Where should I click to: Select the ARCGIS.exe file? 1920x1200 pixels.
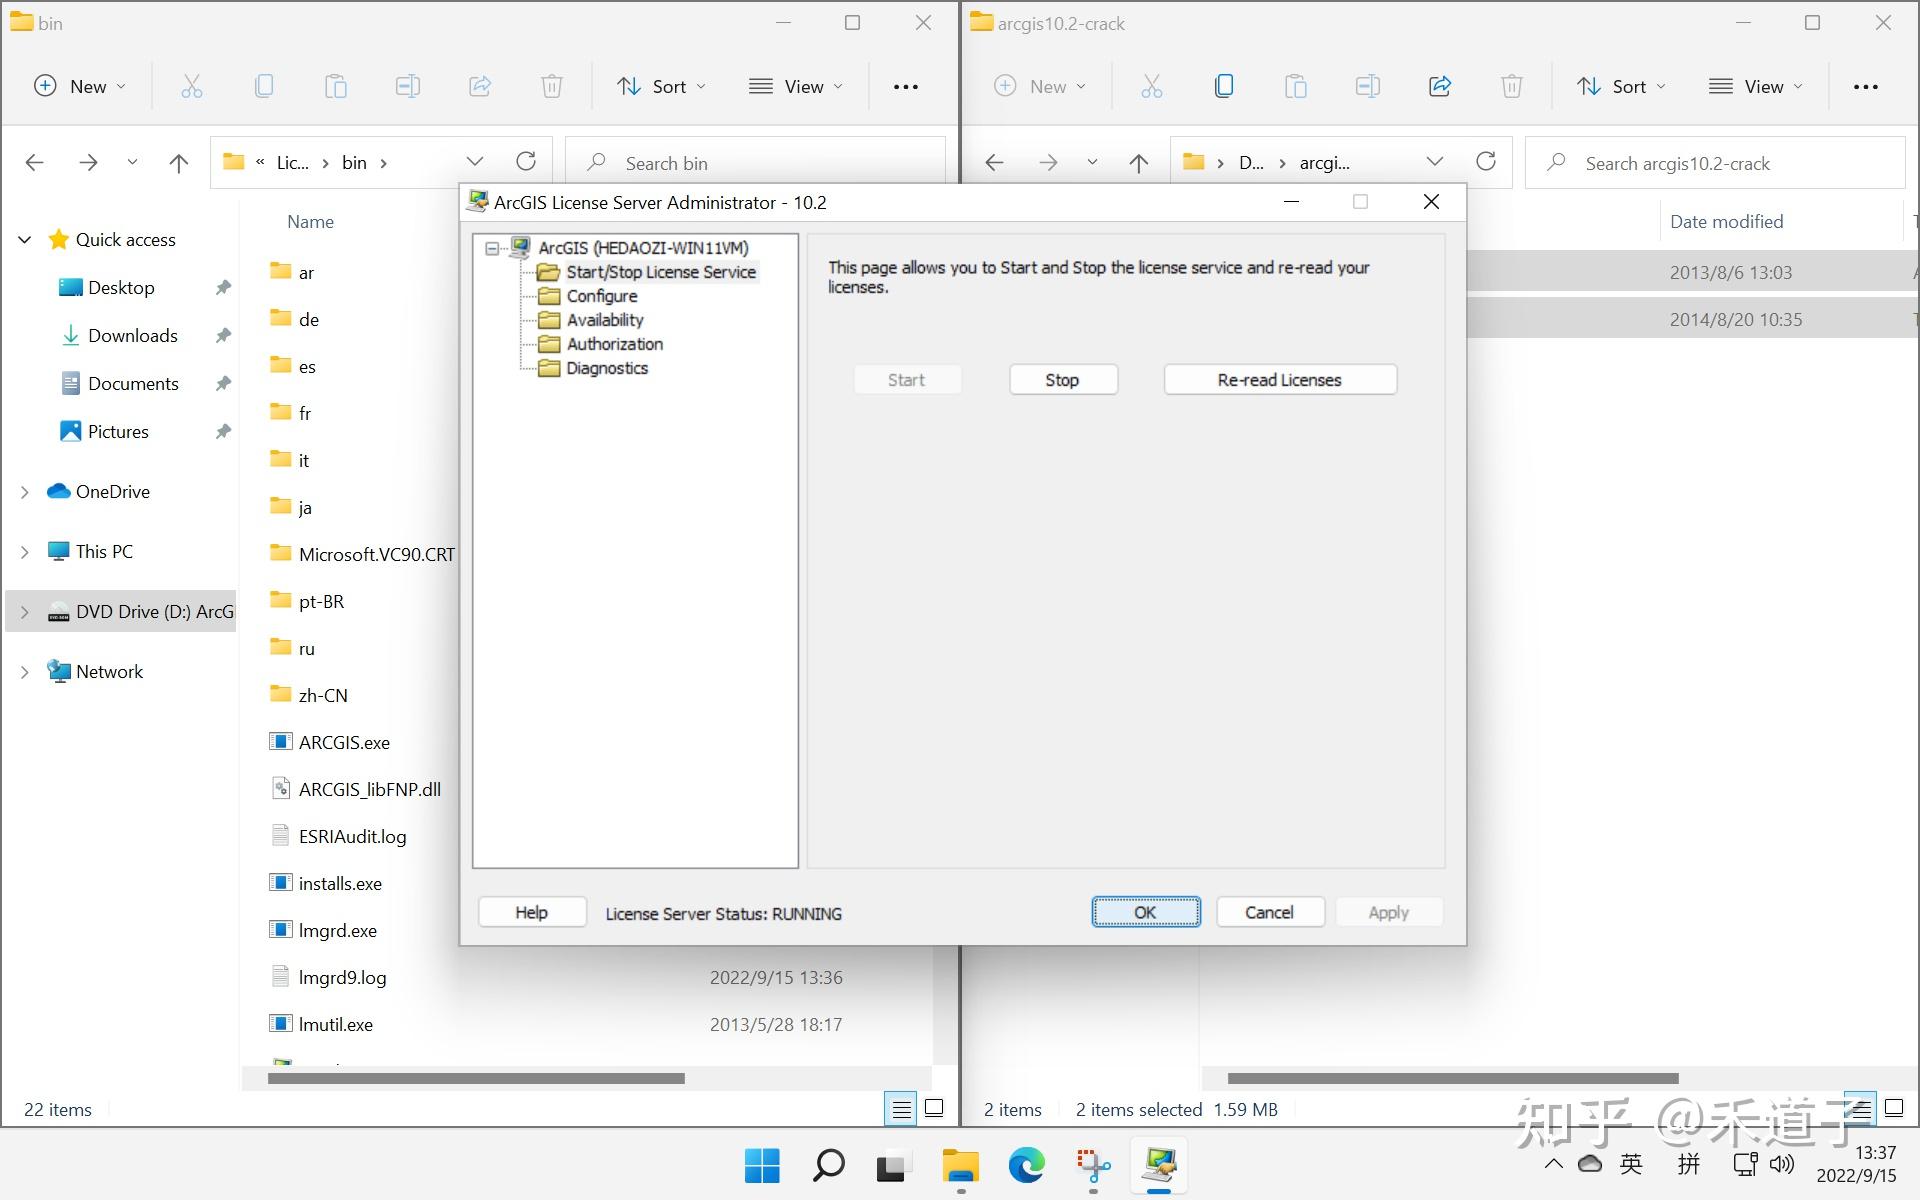[x=344, y=742]
